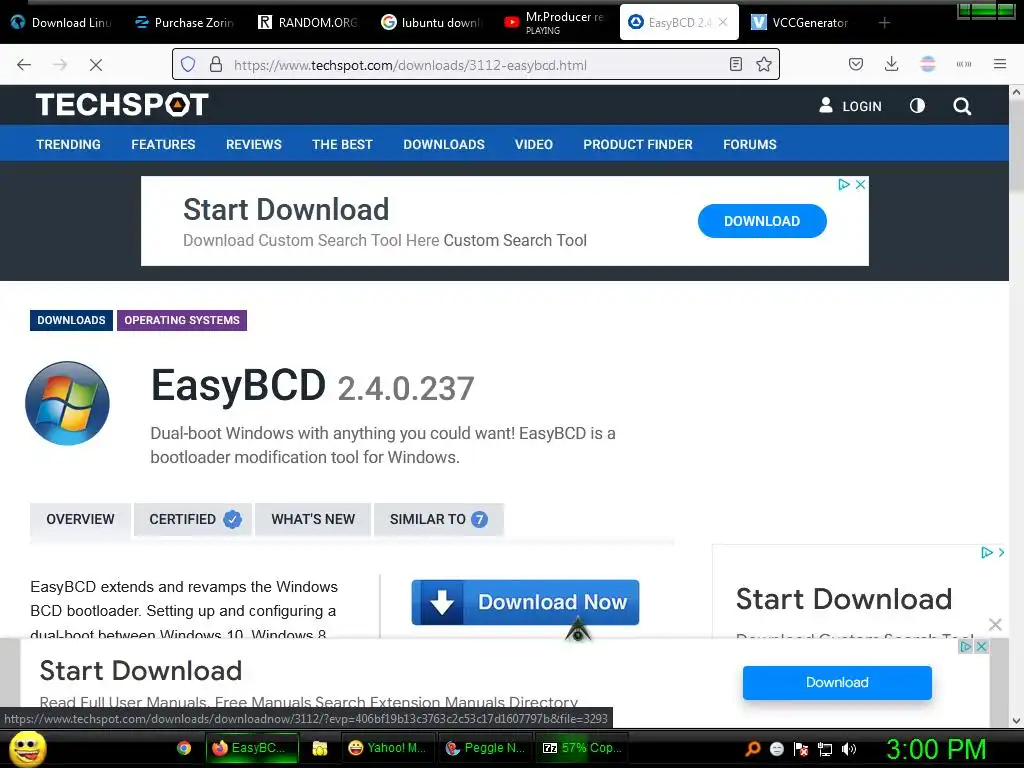This screenshot has height=768, width=1024.
Task: Stop loading the current page
Action: (x=95, y=65)
